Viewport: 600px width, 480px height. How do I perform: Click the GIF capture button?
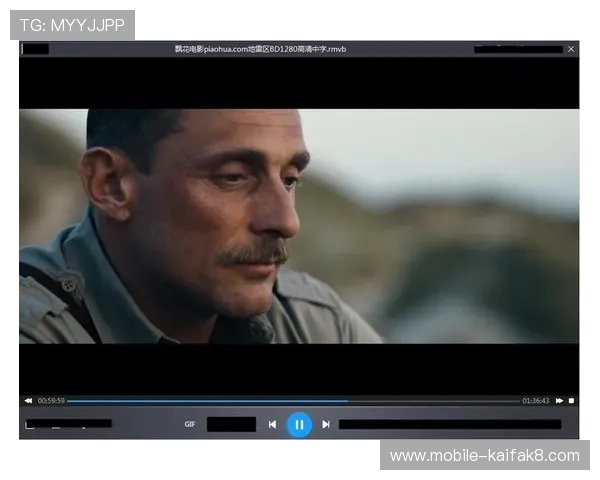click(190, 424)
